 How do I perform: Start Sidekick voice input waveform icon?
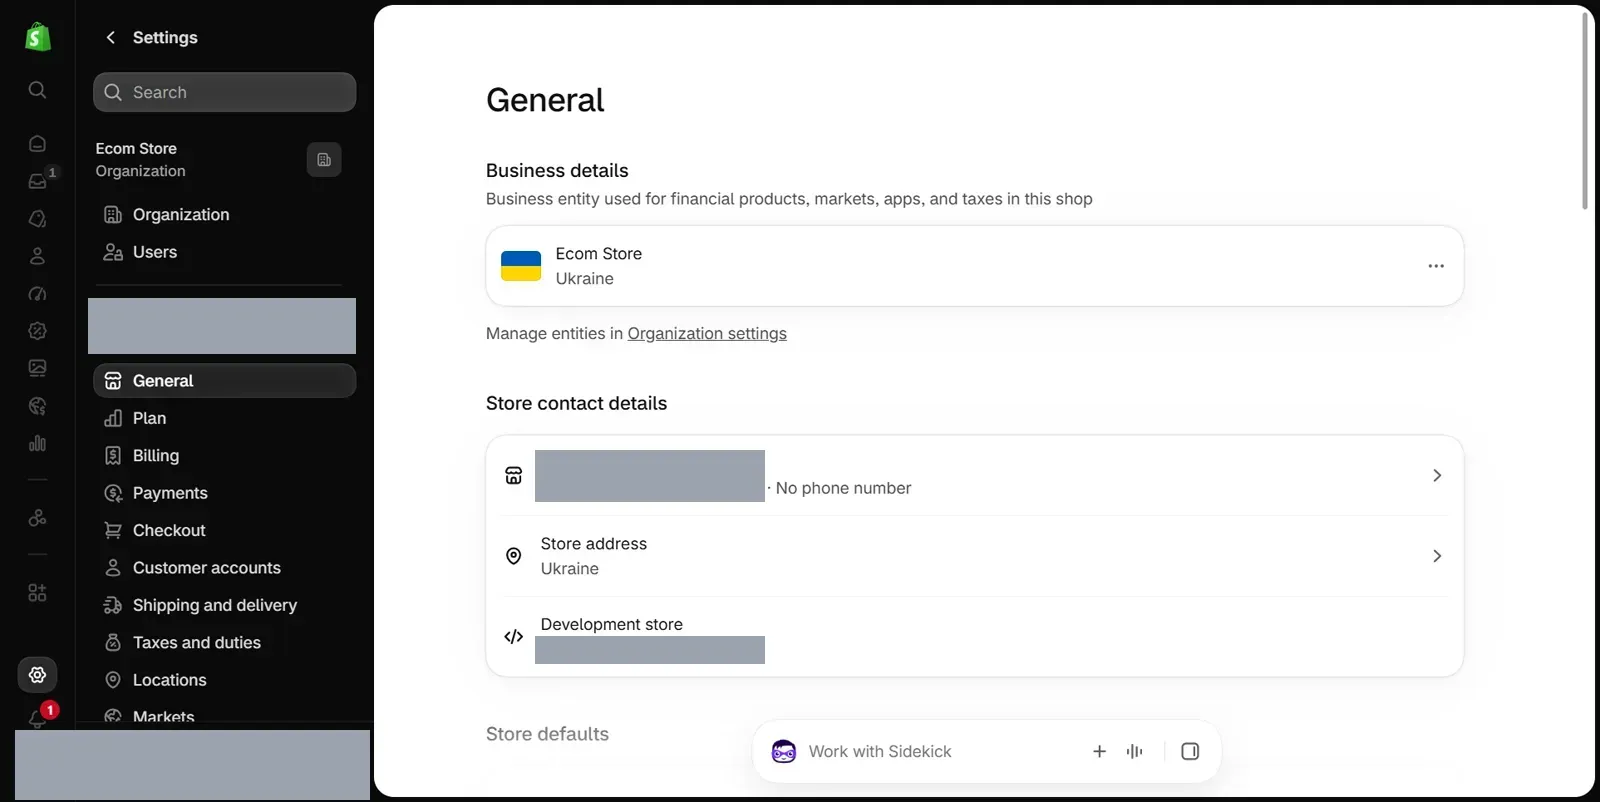click(x=1135, y=752)
